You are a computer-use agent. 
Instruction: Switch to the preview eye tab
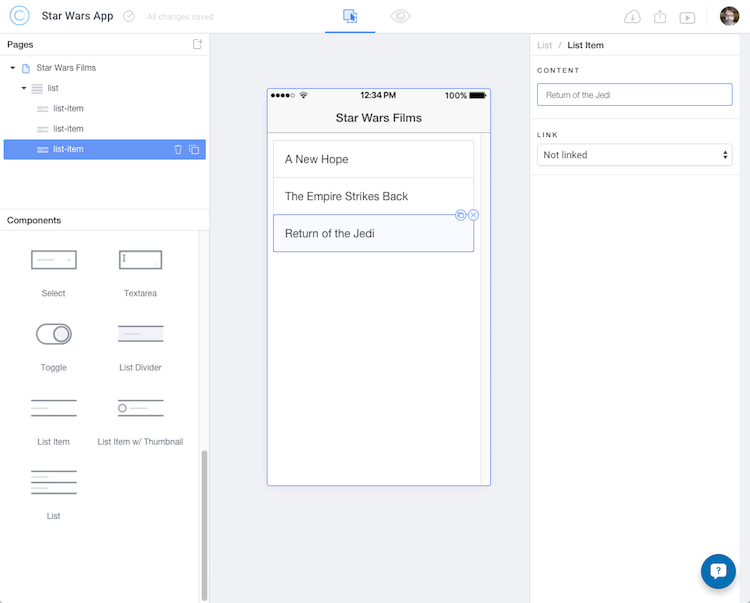pos(400,16)
